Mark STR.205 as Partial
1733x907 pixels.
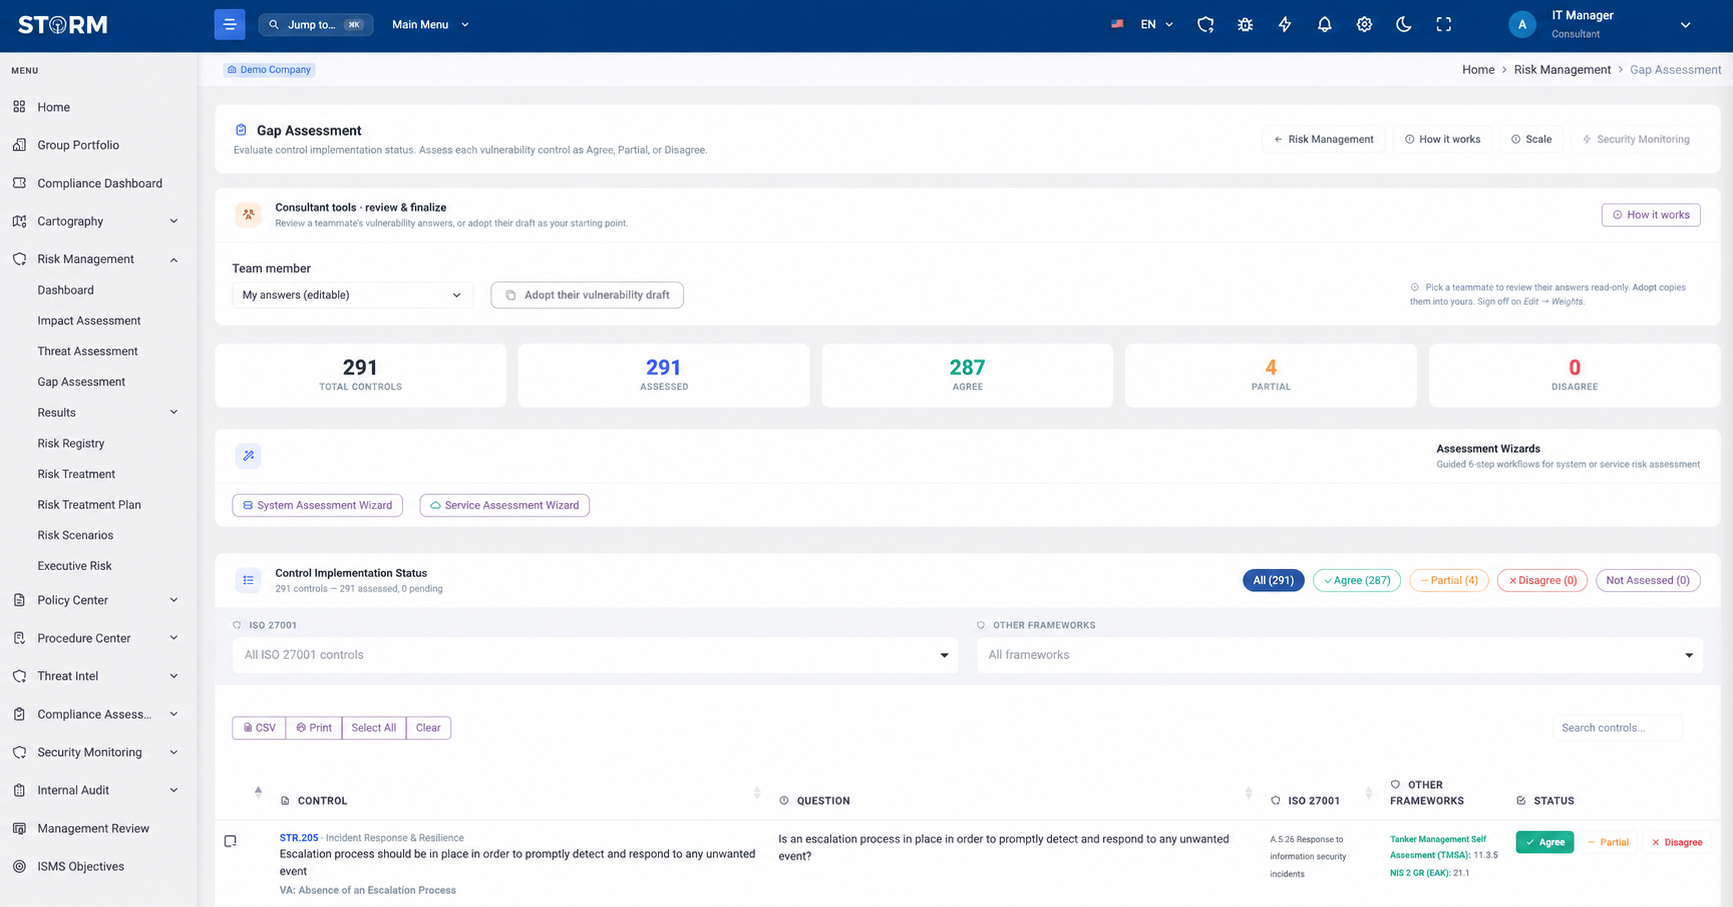[x=1609, y=842]
